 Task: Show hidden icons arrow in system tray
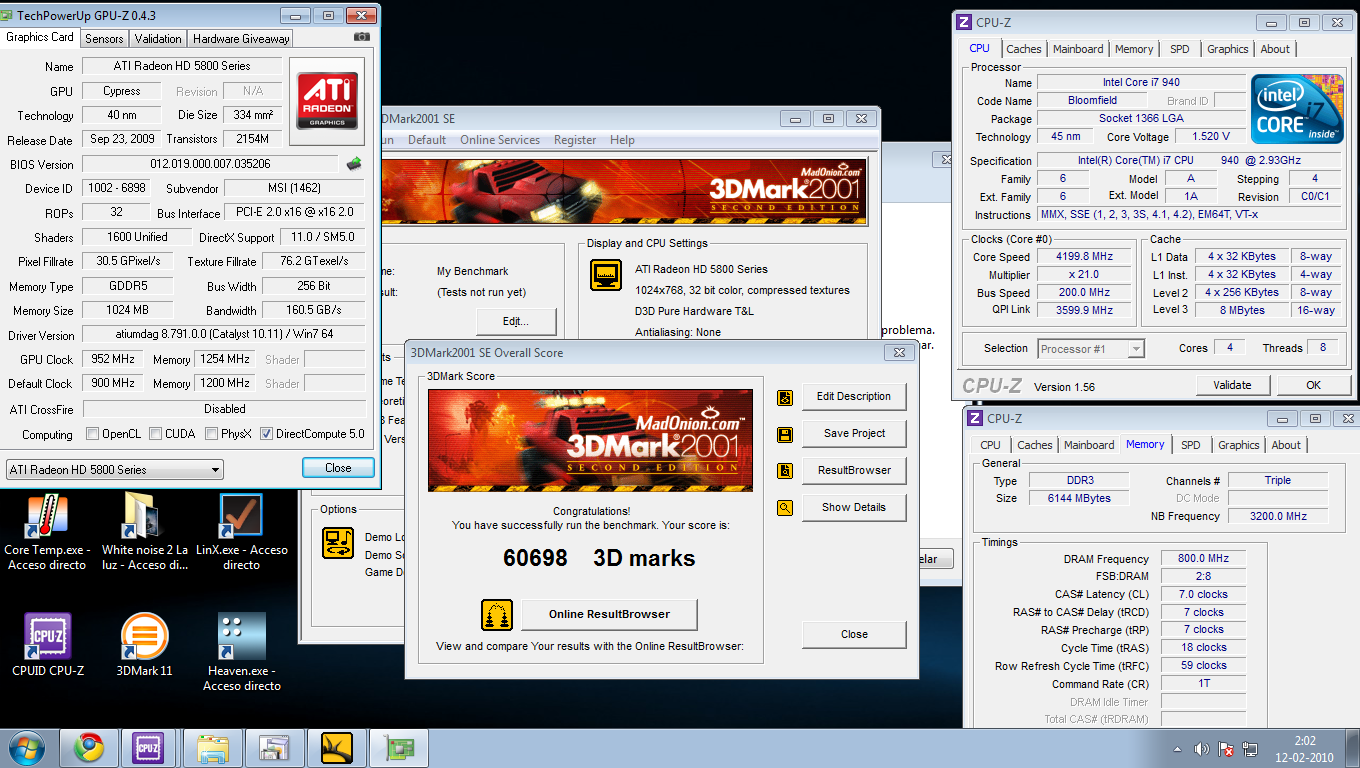coord(1177,749)
